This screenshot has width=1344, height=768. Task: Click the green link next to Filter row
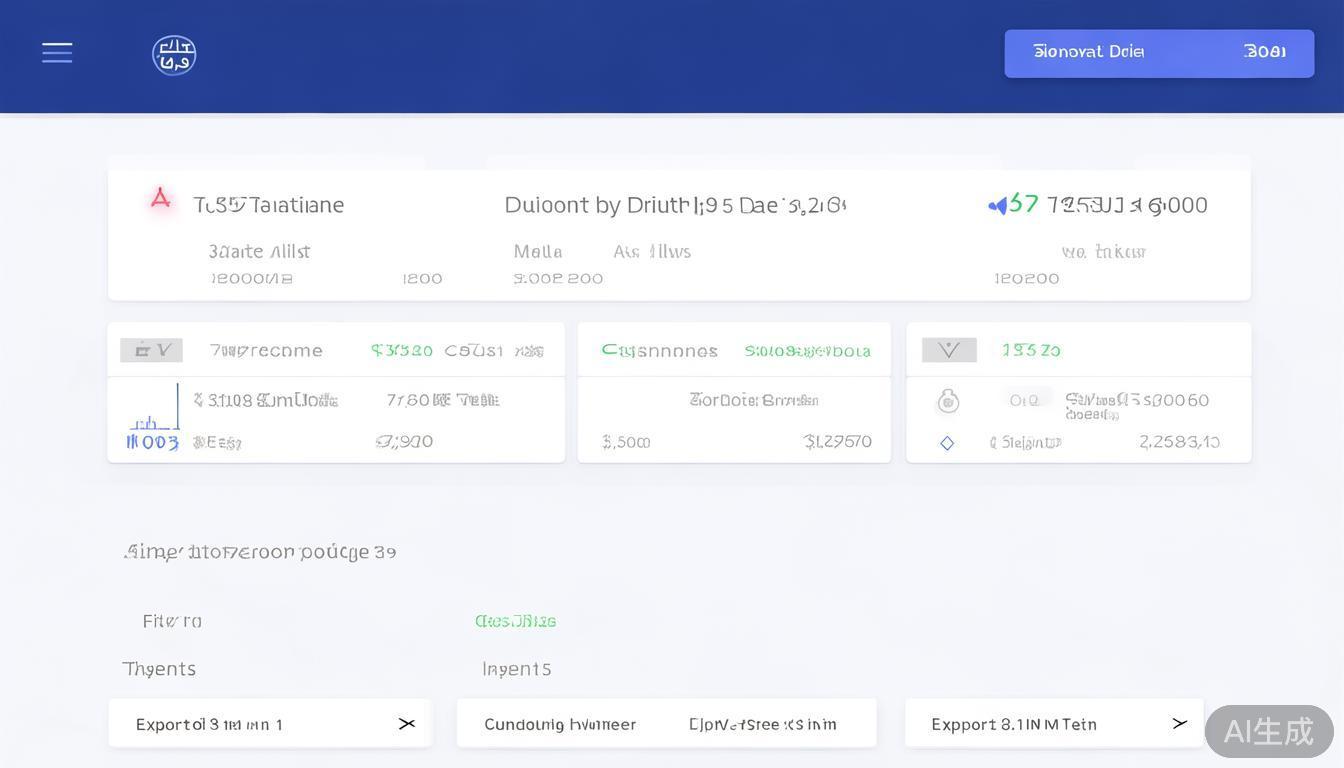pos(515,621)
